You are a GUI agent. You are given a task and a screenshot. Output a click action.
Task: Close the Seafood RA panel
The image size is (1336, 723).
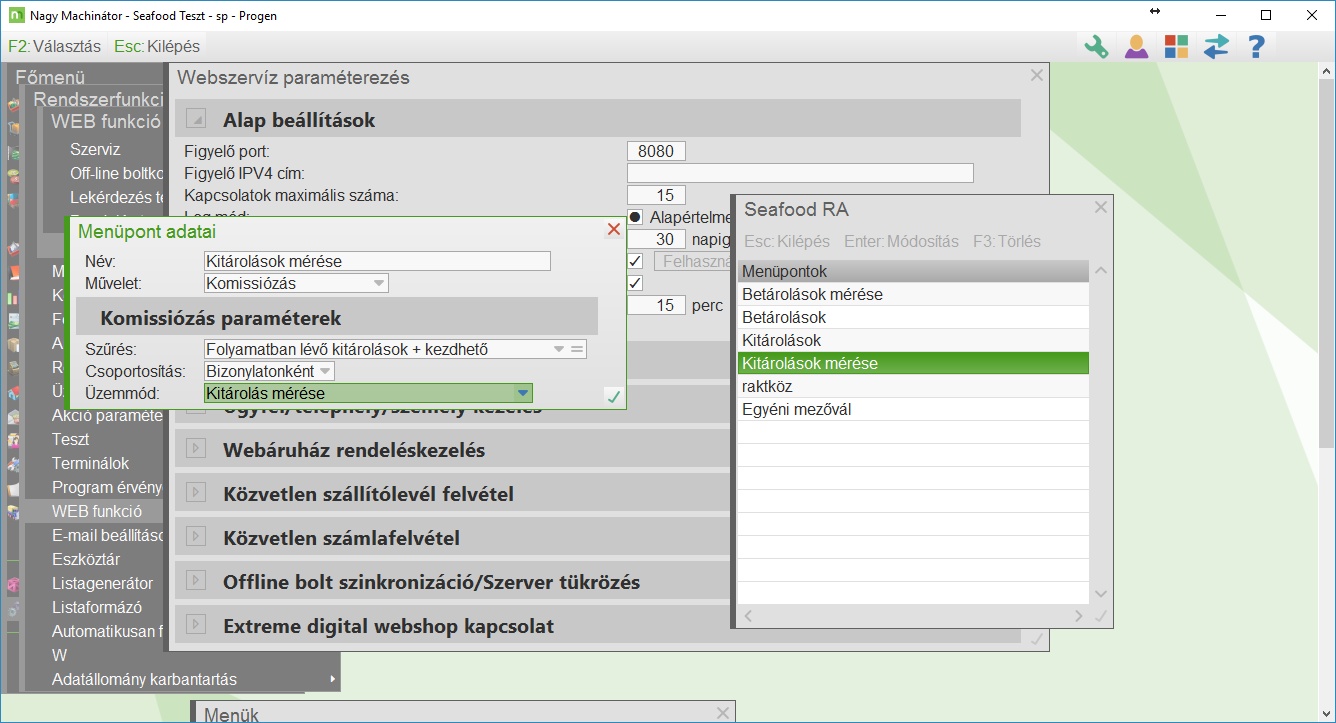pos(1101,208)
